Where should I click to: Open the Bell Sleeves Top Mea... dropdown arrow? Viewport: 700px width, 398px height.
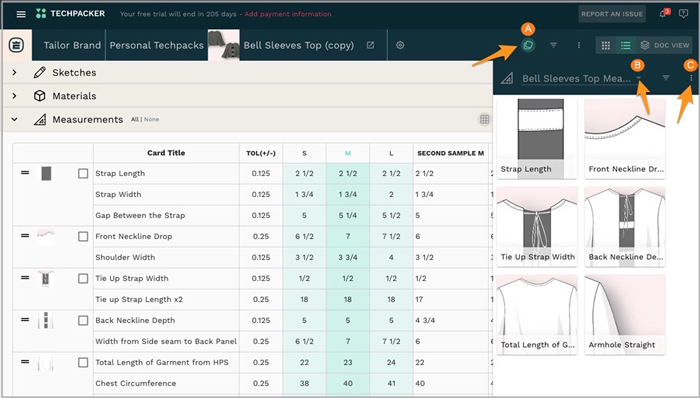coord(639,78)
